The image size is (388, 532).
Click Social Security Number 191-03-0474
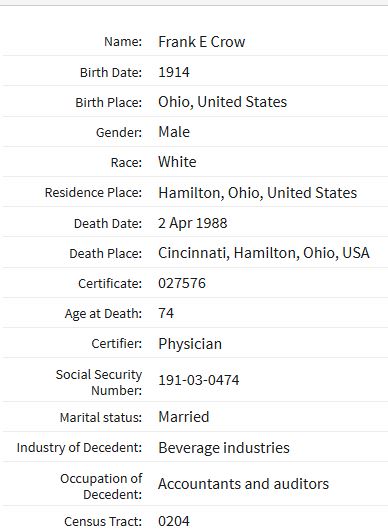click(199, 380)
